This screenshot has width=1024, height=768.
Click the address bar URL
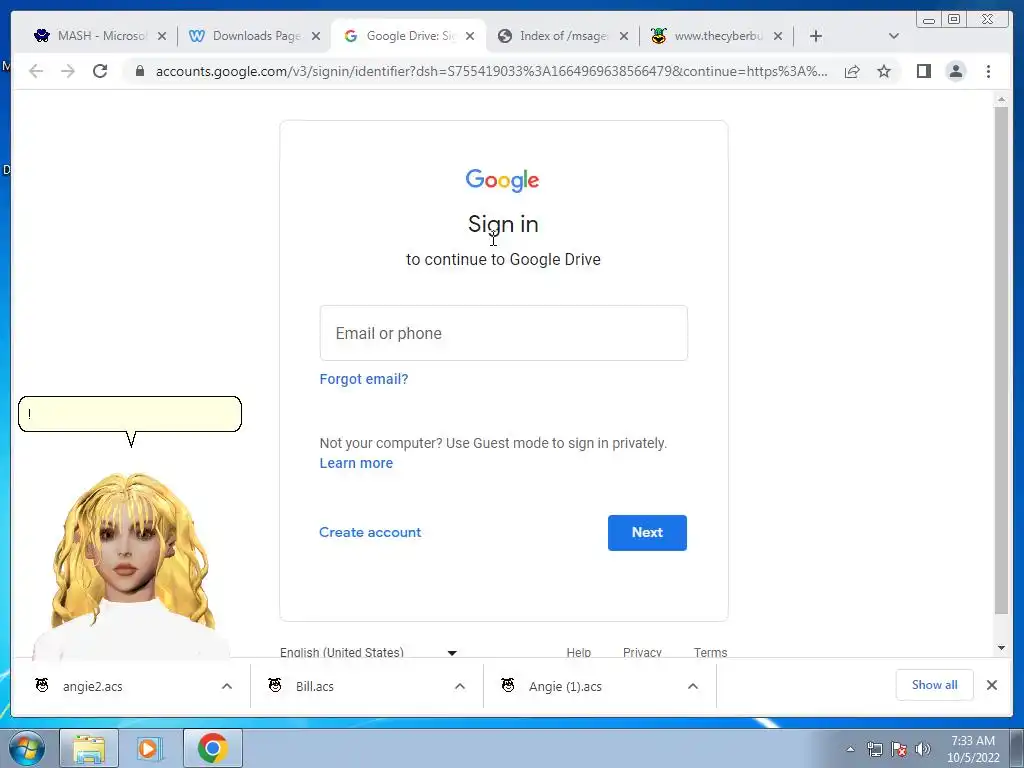click(x=491, y=71)
